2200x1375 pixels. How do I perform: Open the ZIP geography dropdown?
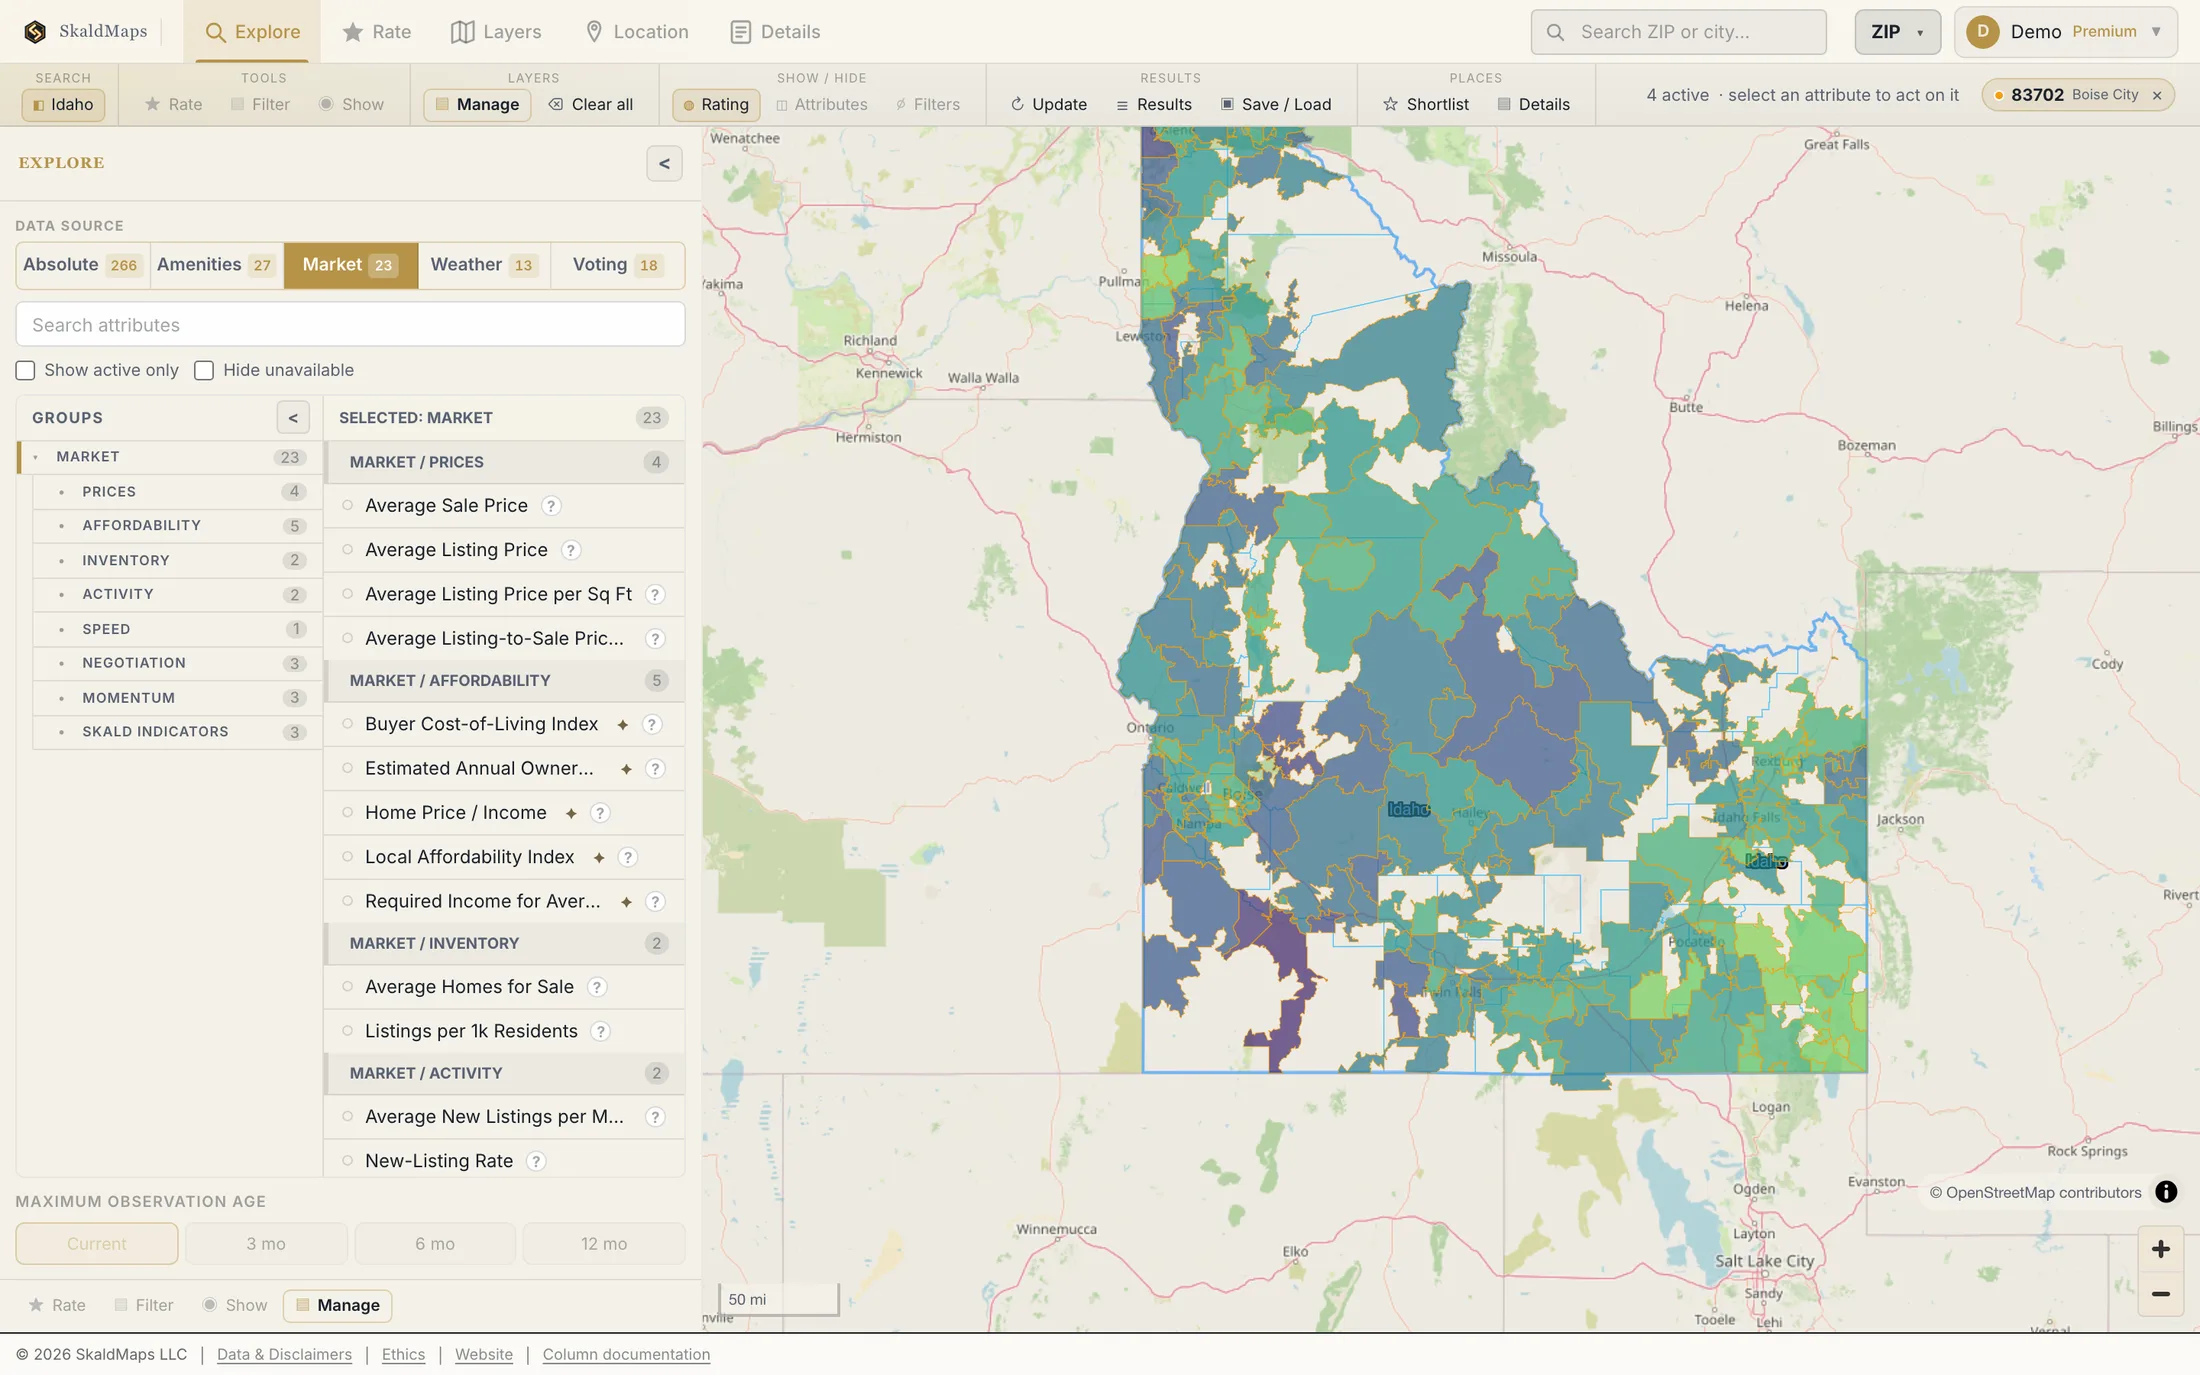[1897, 32]
